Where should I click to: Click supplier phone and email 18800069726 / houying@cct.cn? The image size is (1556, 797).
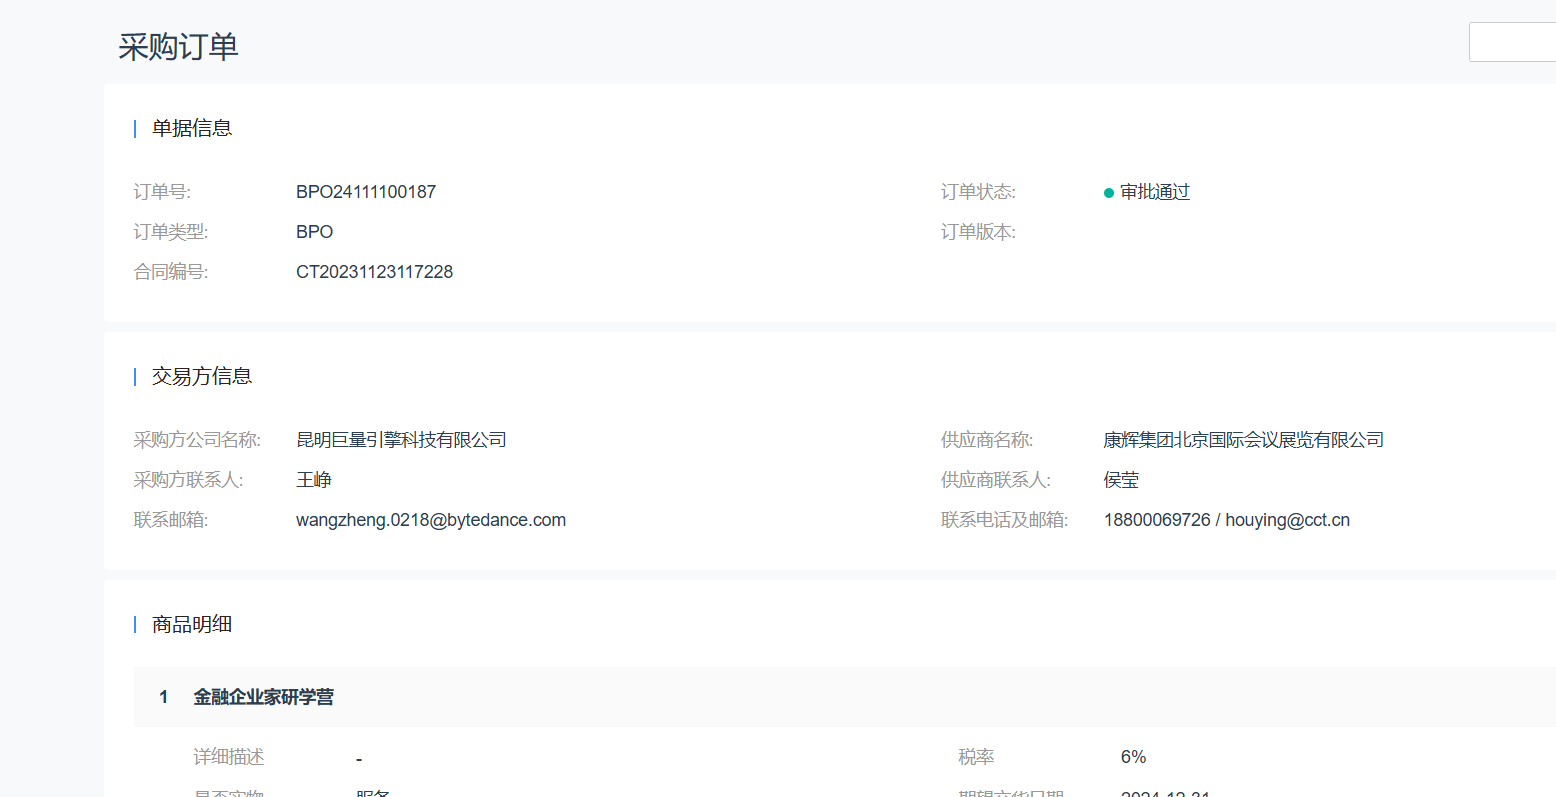[x=1226, y=520]
